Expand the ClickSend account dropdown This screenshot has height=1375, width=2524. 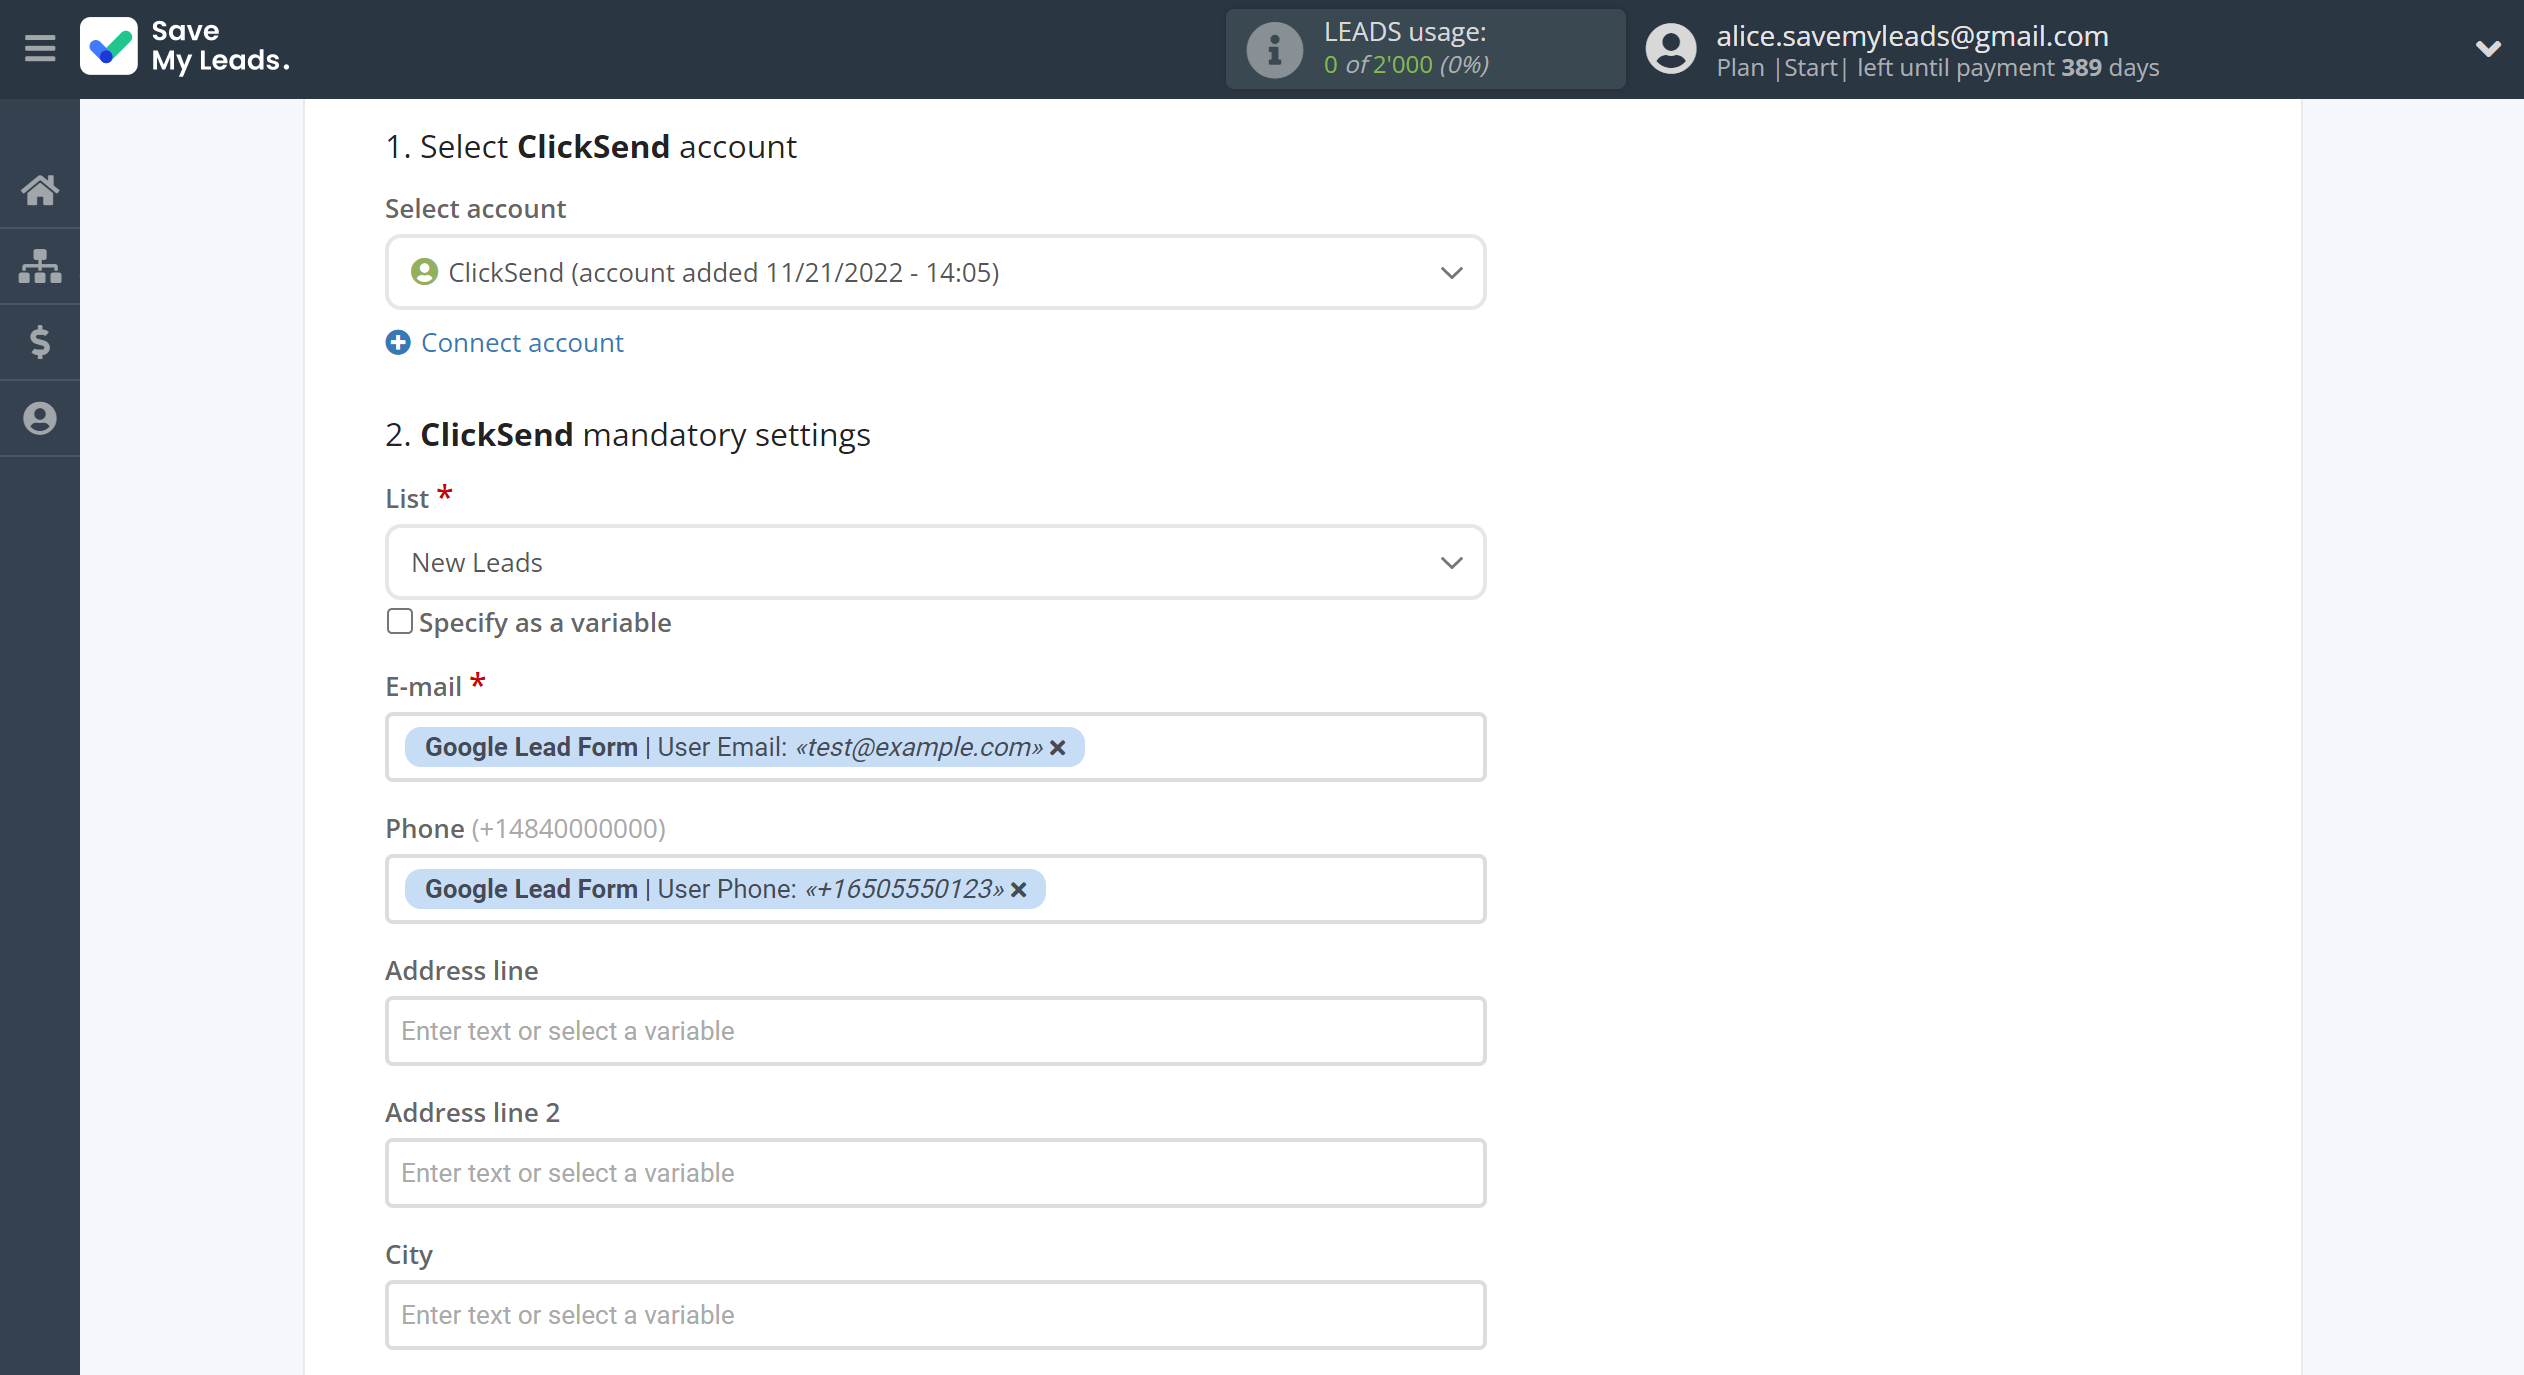click(x=1451, y=271)
